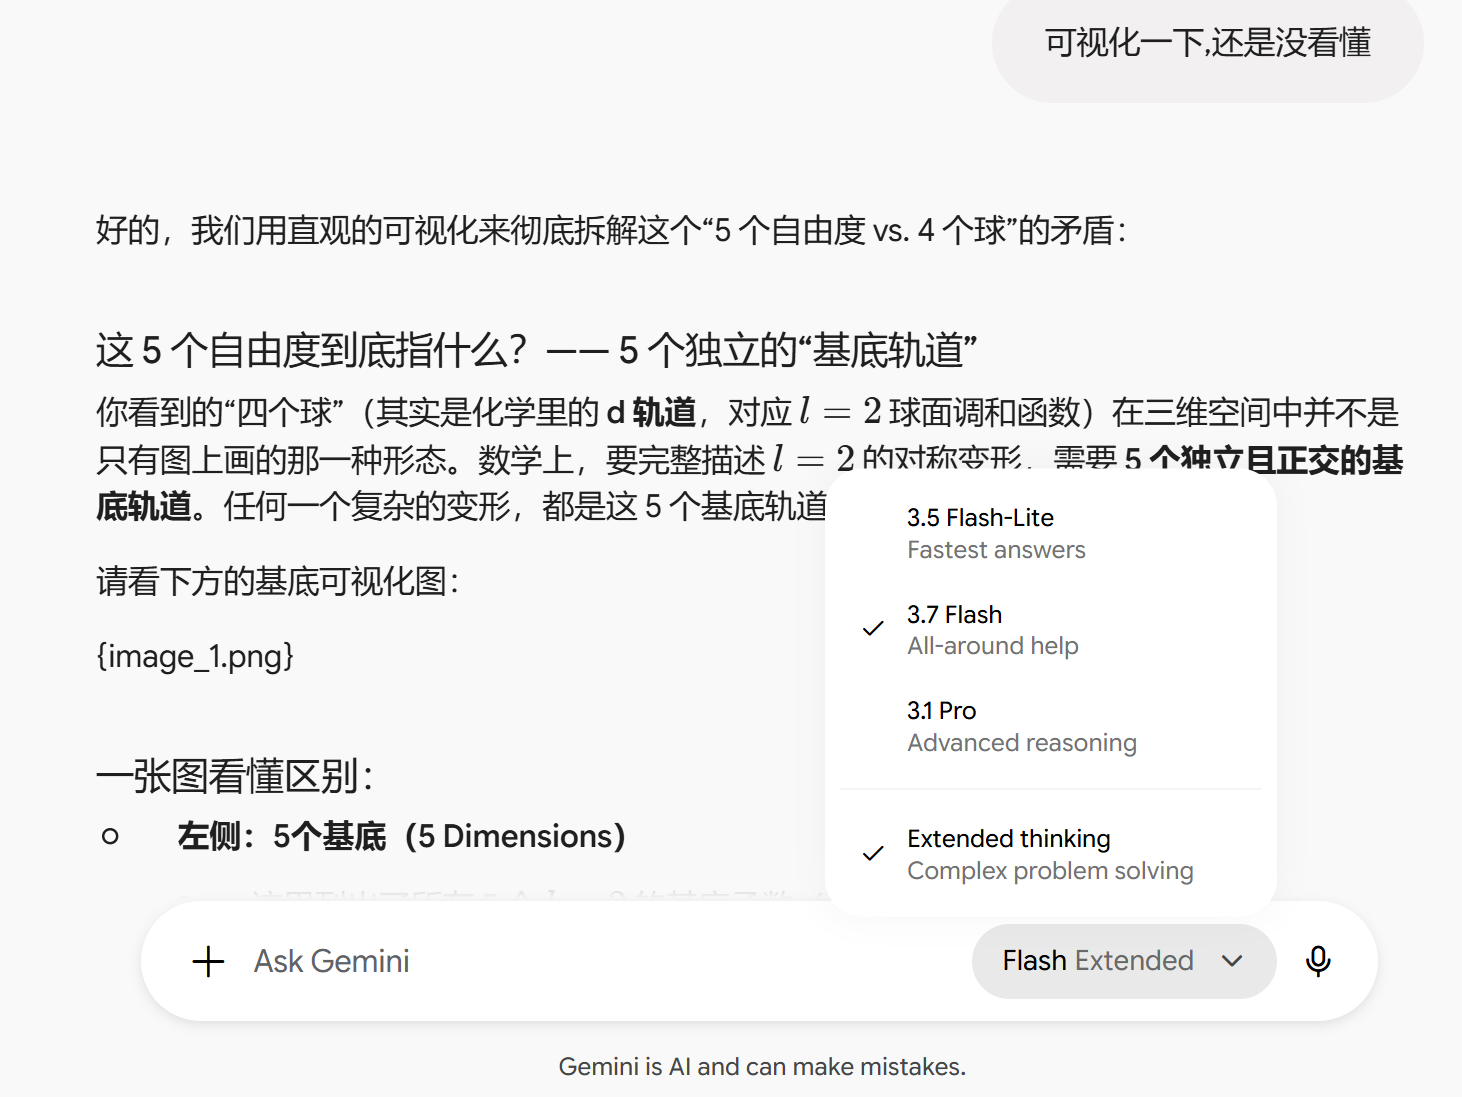Click checkmark beside Extended thinking

click(x=873, y=853)
